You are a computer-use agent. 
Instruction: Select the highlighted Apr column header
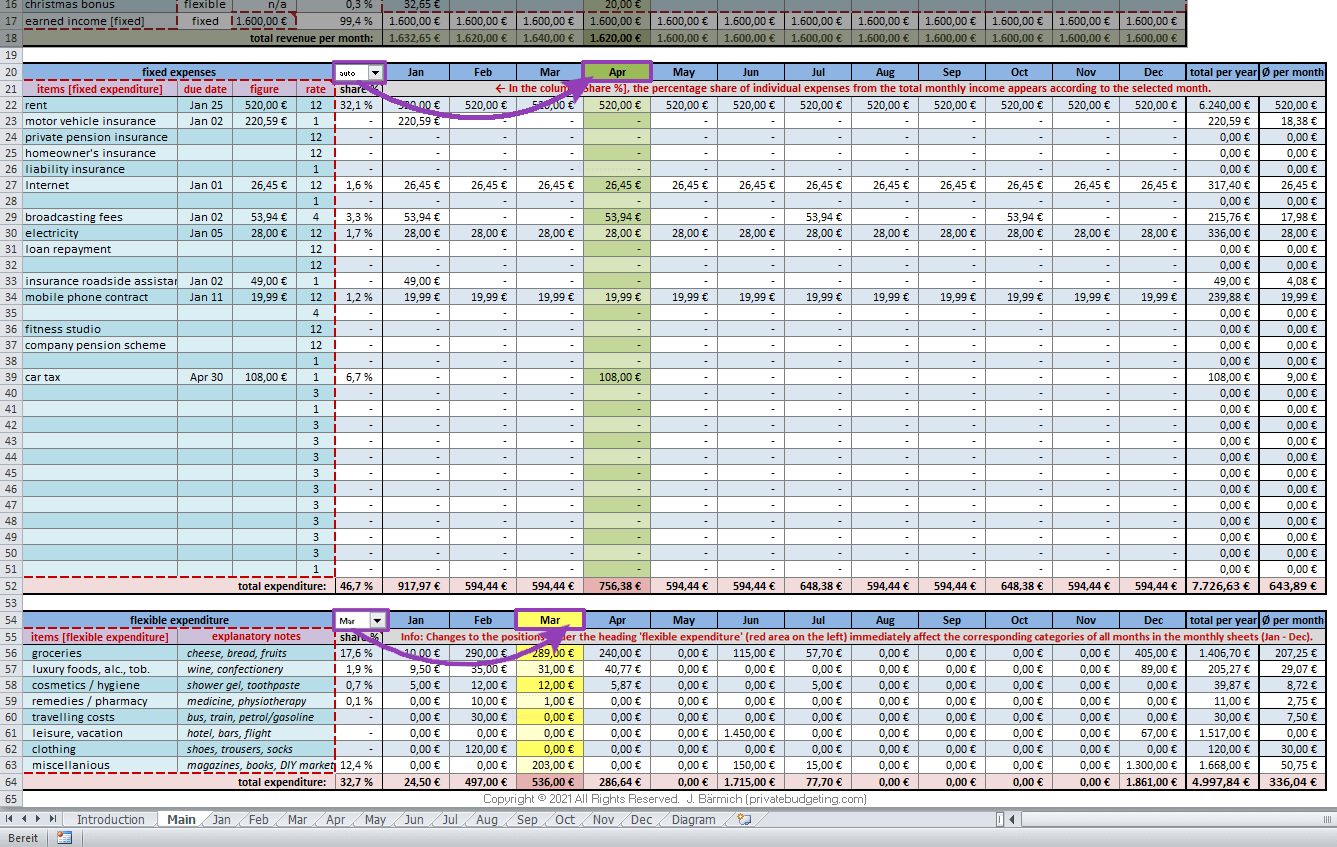point(617,73)
